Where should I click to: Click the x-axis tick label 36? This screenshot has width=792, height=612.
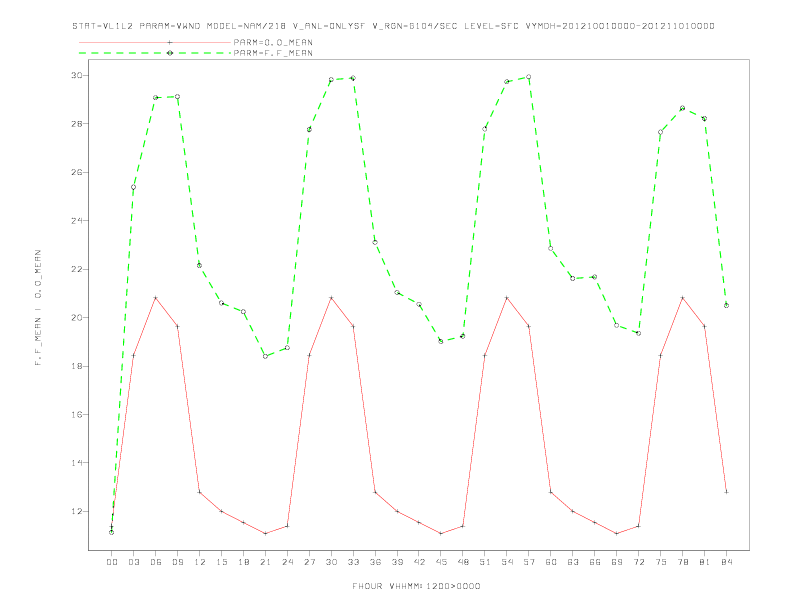375,562
